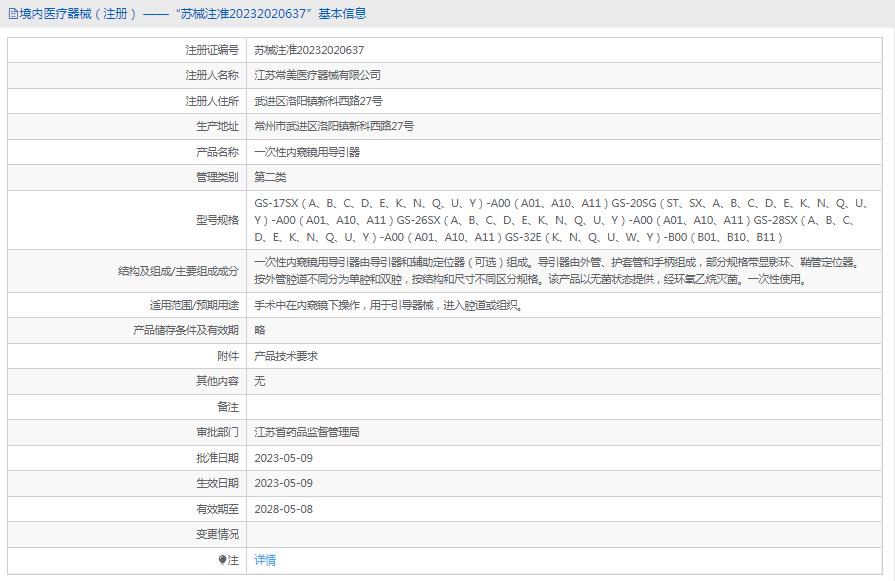Click the 审批部门 label
Screen dimensions: 895x581
217,432
